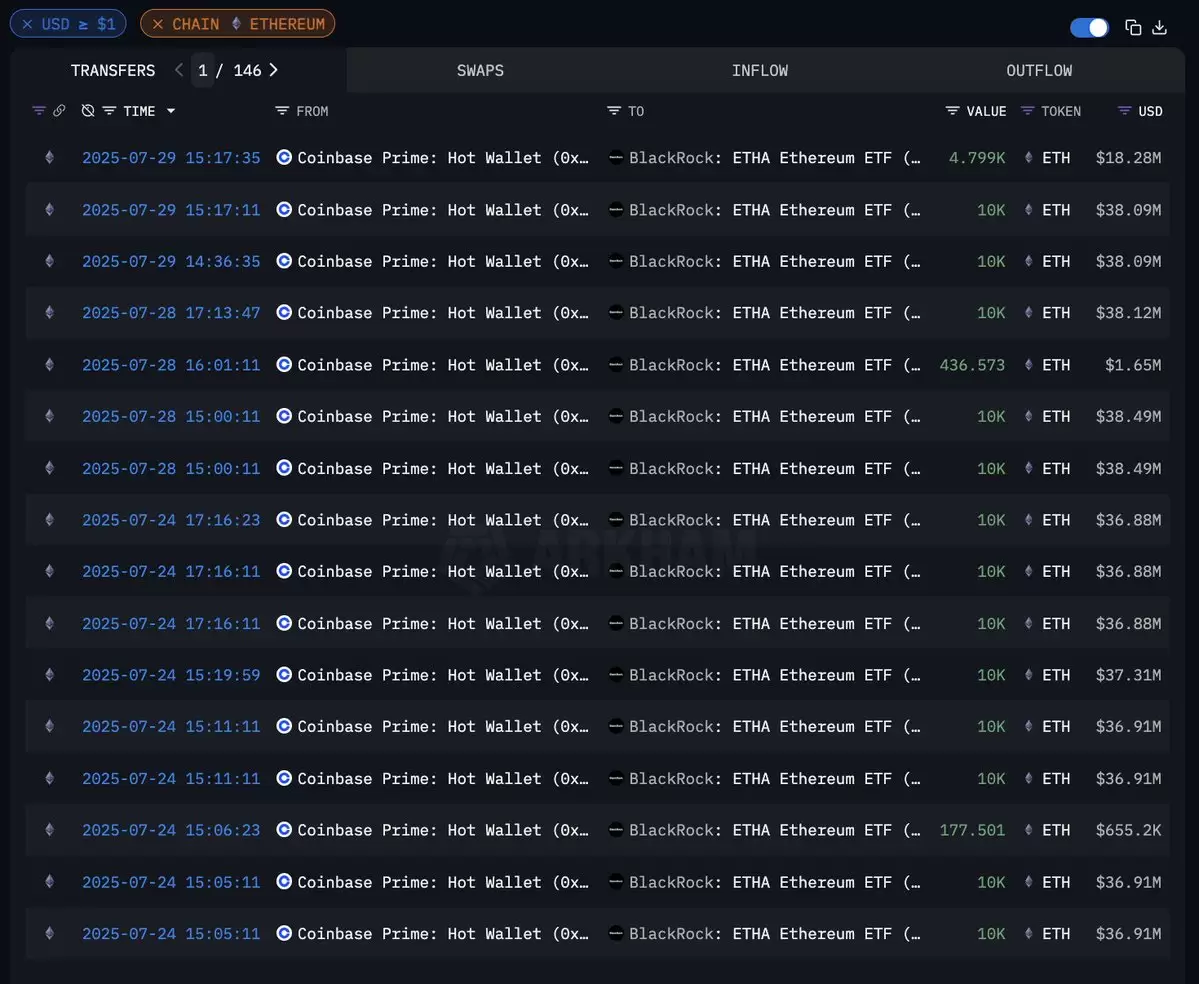Viewport: 1199px width, 984px height.
Task: Click 10K value in 15:19:59 row
Action: (991, 675)
